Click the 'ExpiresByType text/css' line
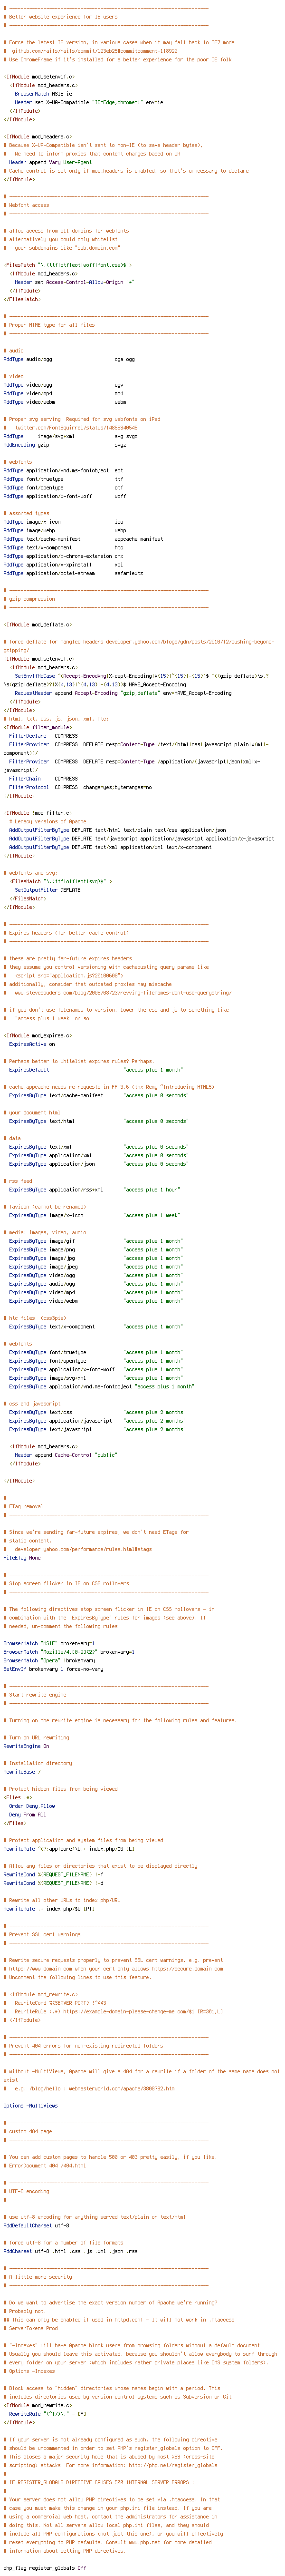Viewport: 285px width, 2576px height. 97,1412
